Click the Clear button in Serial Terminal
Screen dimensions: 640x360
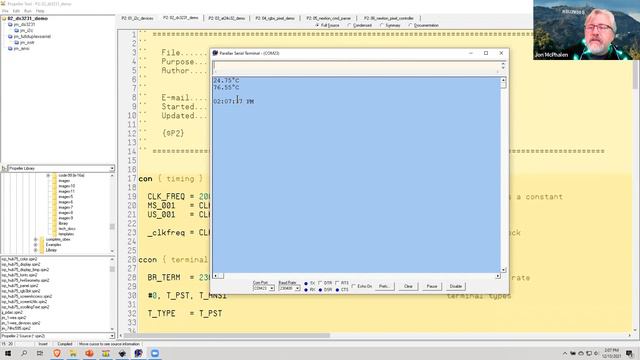tap(408, 287)
